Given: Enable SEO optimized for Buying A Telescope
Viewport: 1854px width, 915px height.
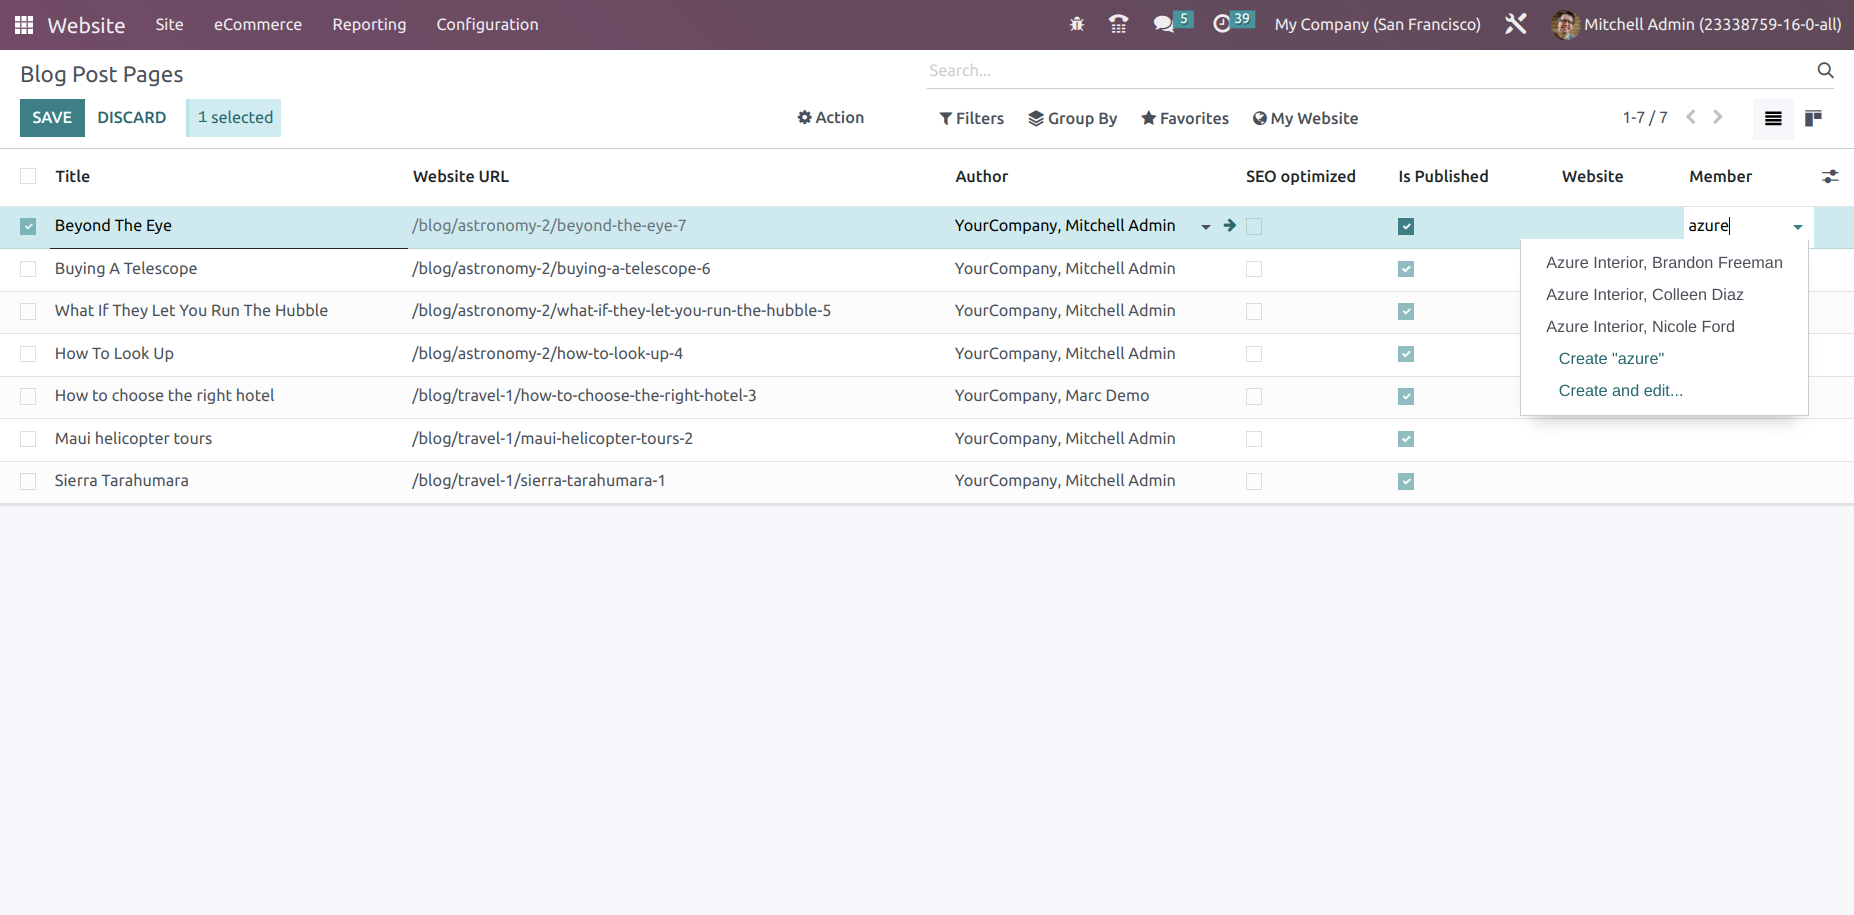Looking at the screenshot, I should pos(1254,269).
